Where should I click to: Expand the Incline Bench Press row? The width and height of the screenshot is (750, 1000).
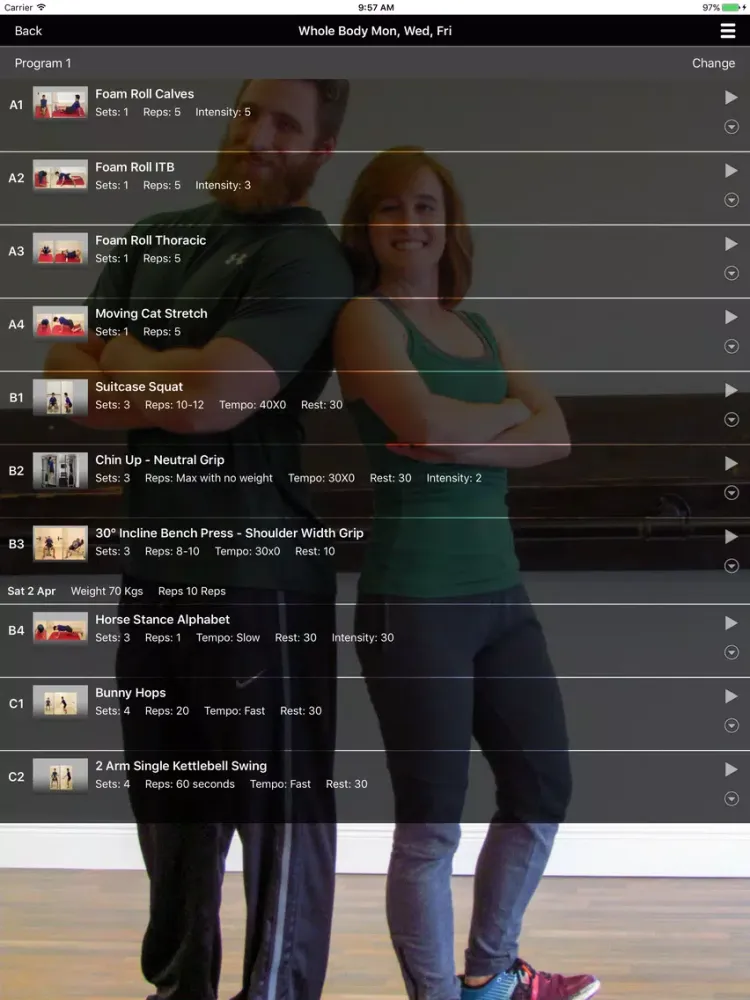pyautogui.click(x=731, y=566)
